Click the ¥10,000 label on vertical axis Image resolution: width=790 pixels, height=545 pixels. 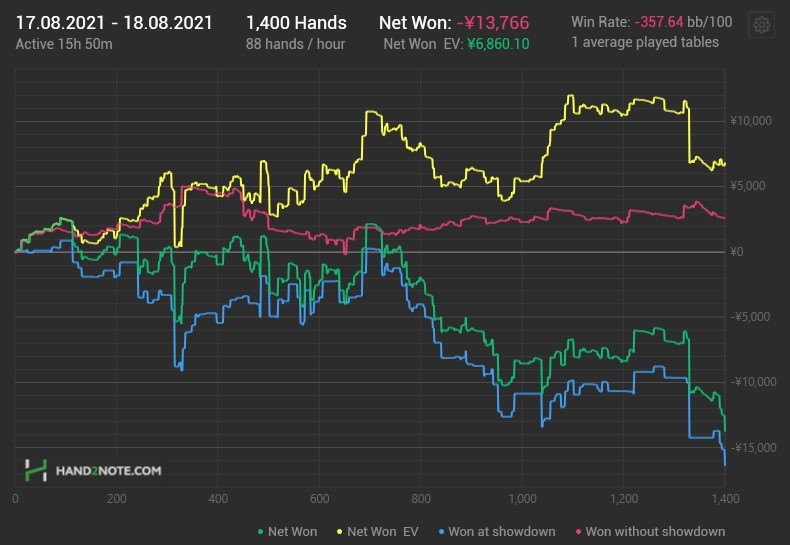(751, 121)
